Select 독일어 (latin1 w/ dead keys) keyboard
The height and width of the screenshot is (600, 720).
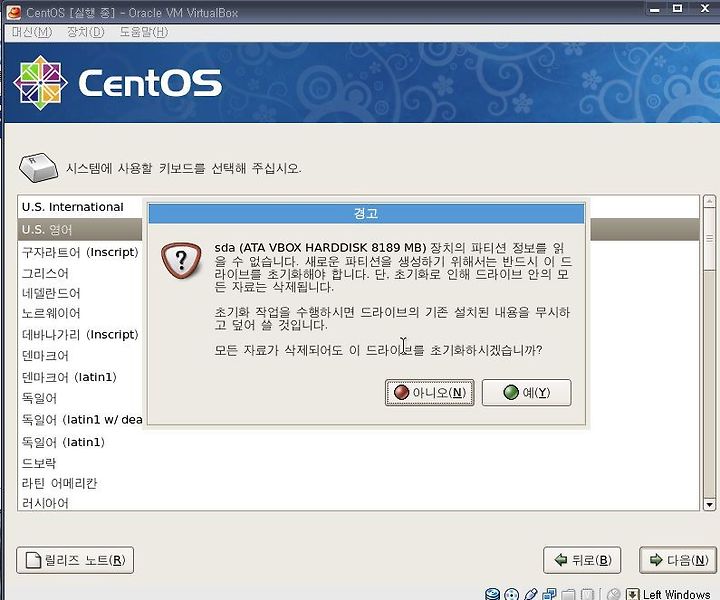[80, 420]
